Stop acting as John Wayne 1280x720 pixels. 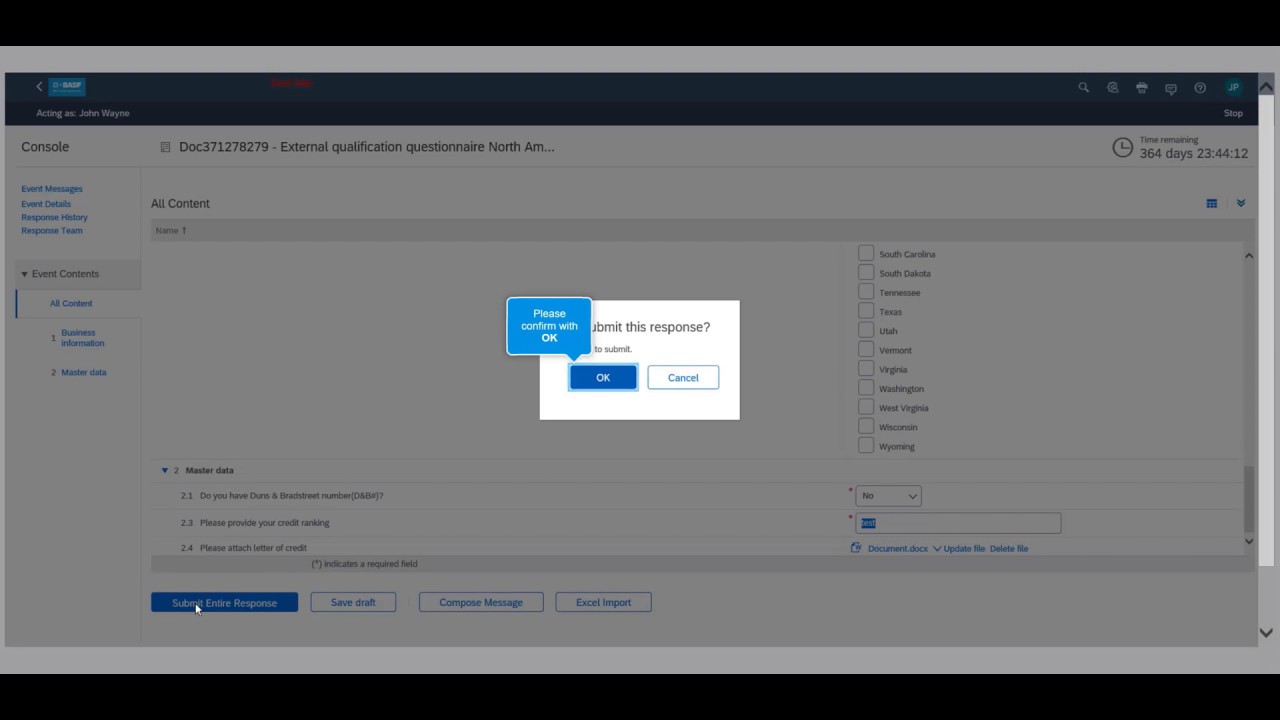[1233, 113]
